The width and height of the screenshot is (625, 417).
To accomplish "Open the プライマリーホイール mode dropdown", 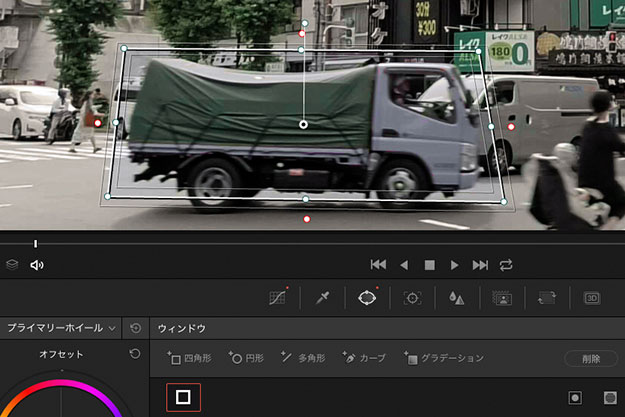I will pos(60,328).
